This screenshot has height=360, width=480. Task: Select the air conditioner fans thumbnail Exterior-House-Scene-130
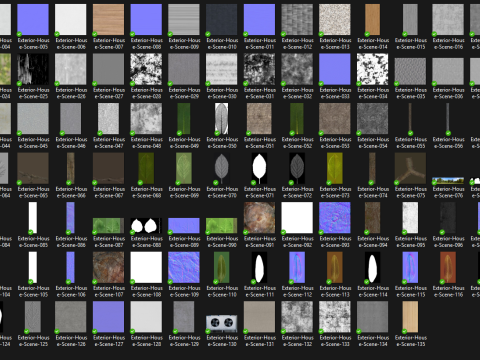[x=222, y=324]
